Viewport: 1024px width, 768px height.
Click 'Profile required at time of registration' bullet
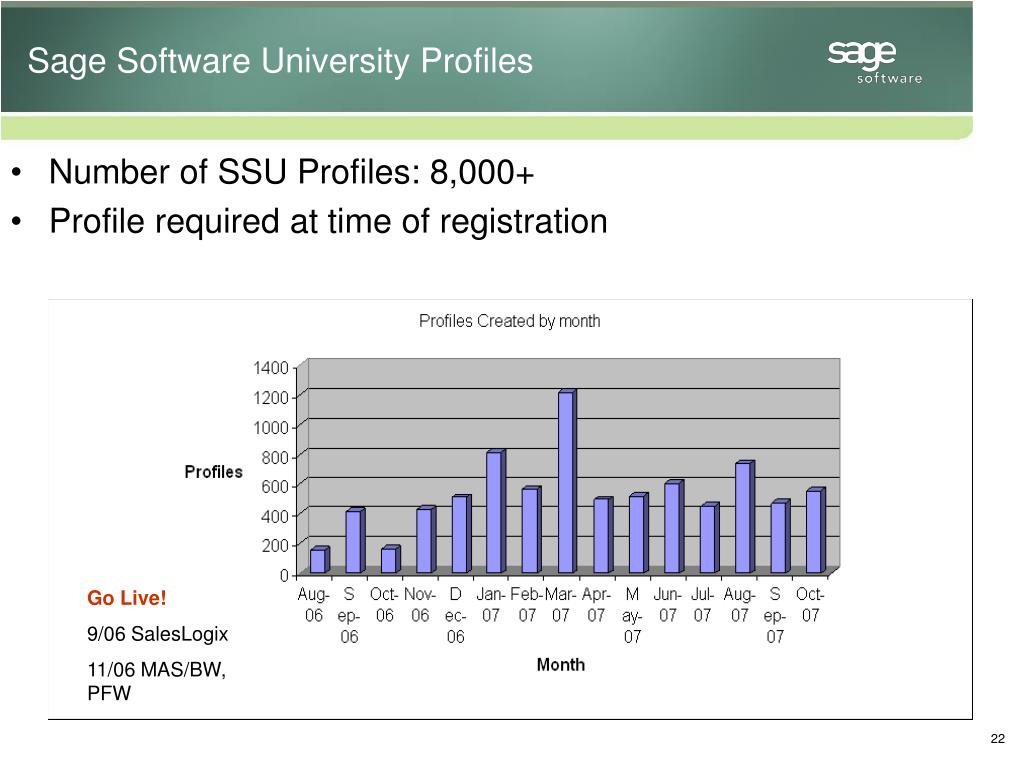[328, 221]
